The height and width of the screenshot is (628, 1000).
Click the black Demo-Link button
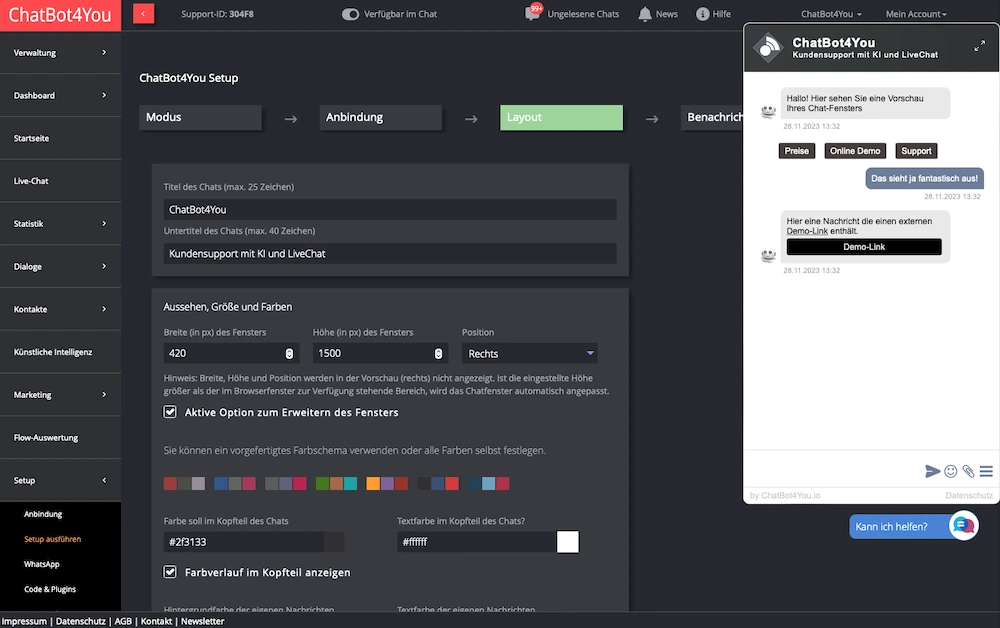(x=864, y=247)
